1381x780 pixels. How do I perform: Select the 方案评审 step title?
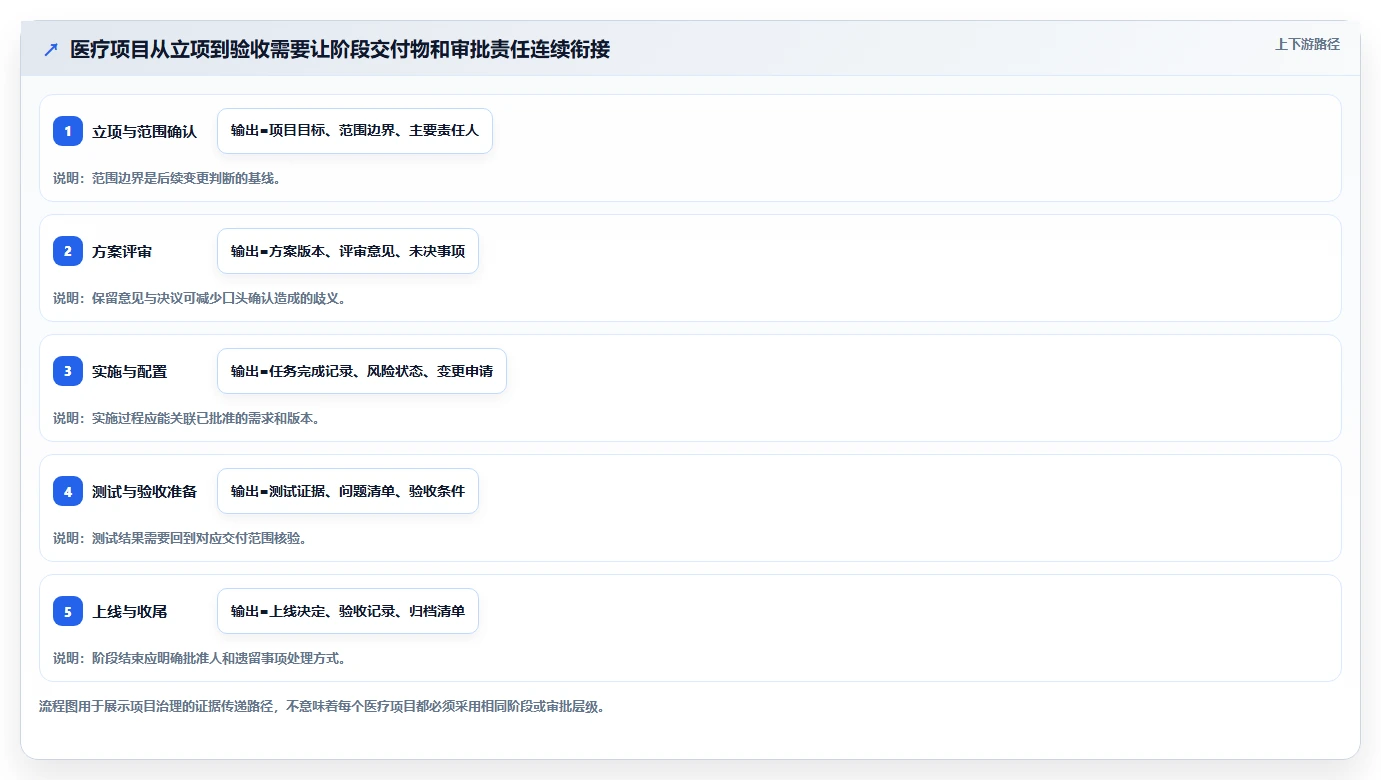point(122,251)
